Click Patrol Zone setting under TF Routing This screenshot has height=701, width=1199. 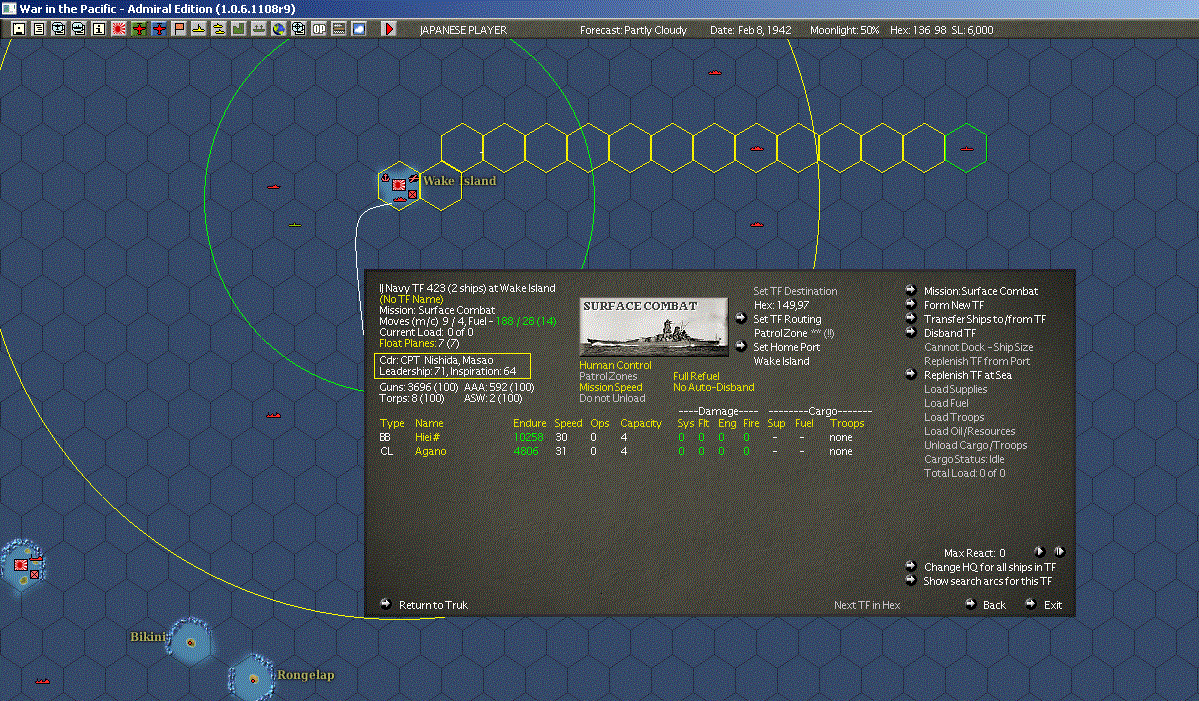794,333
